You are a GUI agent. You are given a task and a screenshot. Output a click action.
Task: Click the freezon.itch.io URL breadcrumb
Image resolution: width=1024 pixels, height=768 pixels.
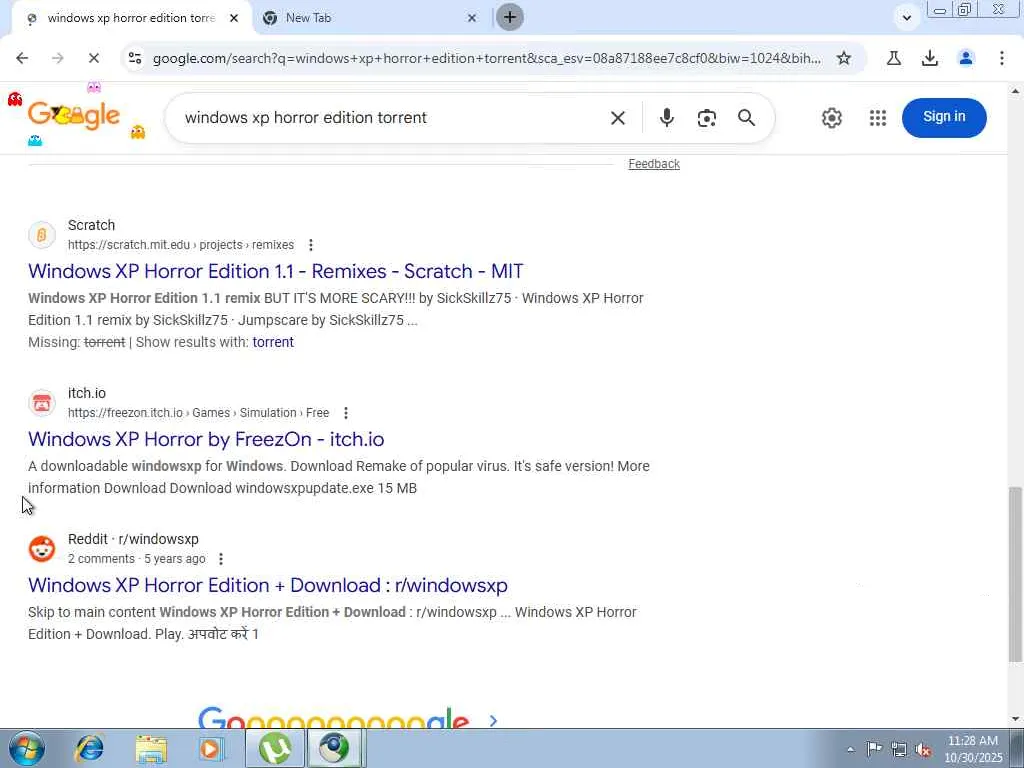point(199,413)
